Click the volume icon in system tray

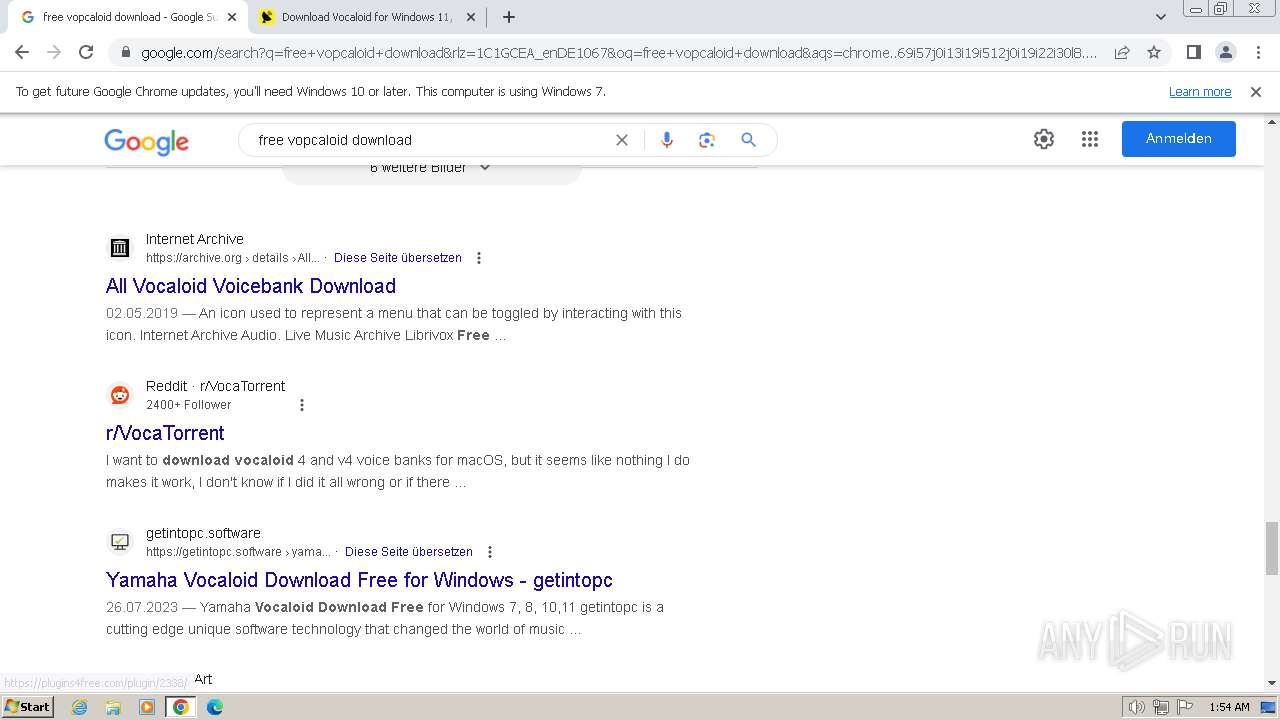[x=1136, y=707]
